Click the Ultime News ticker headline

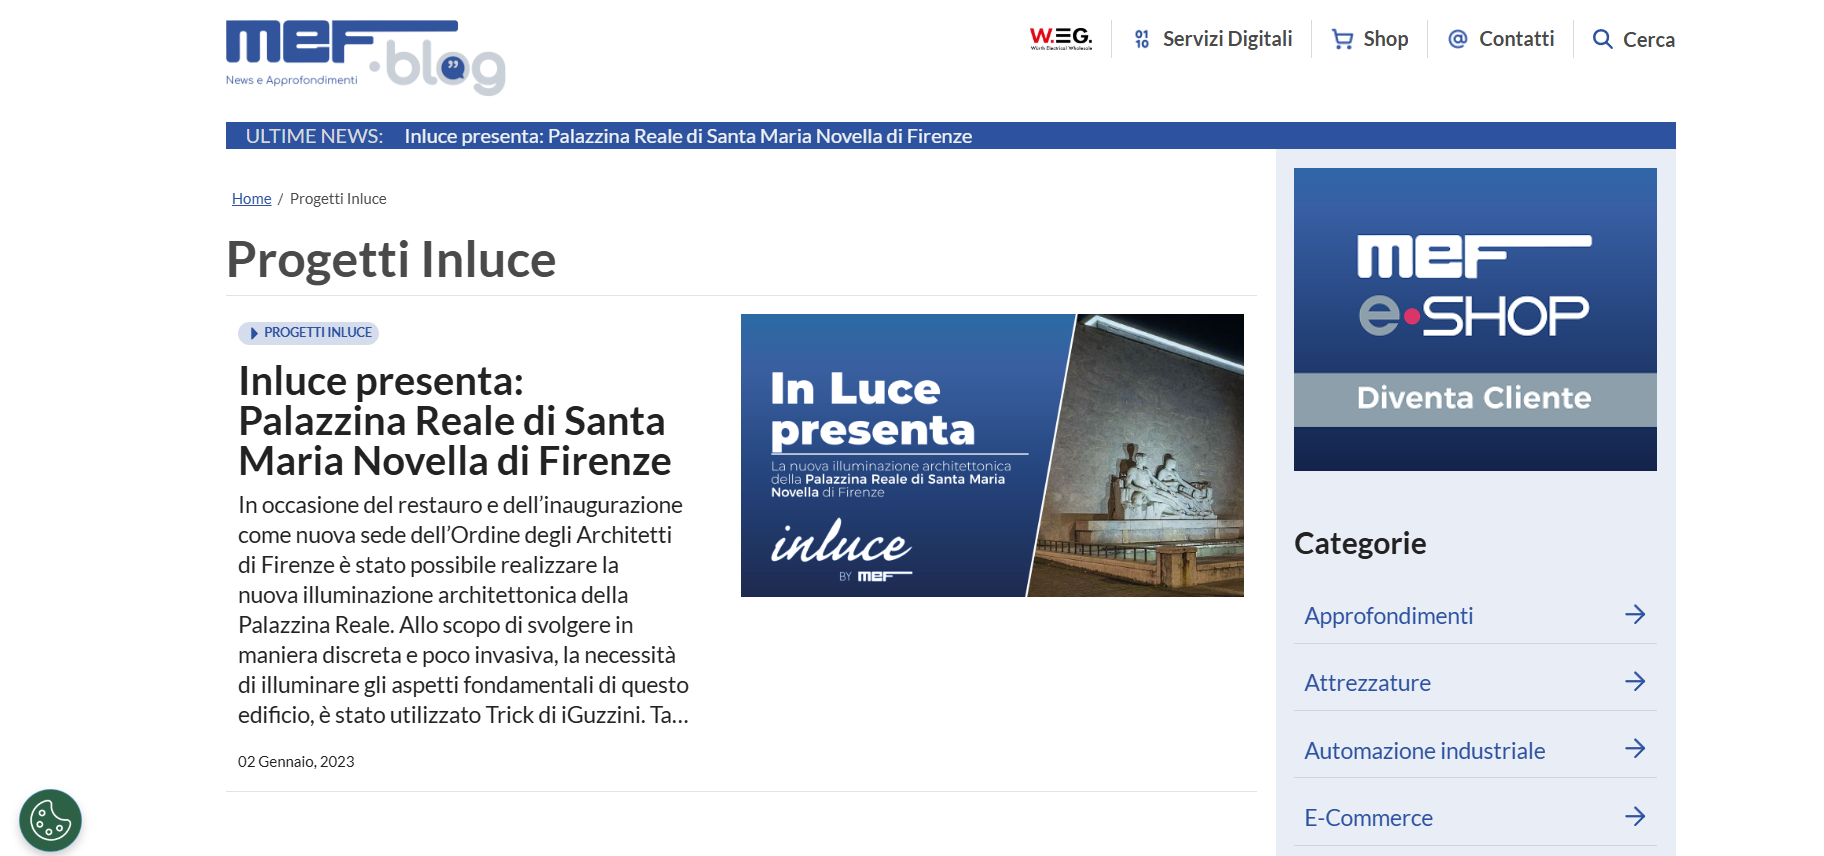(688, 136)
